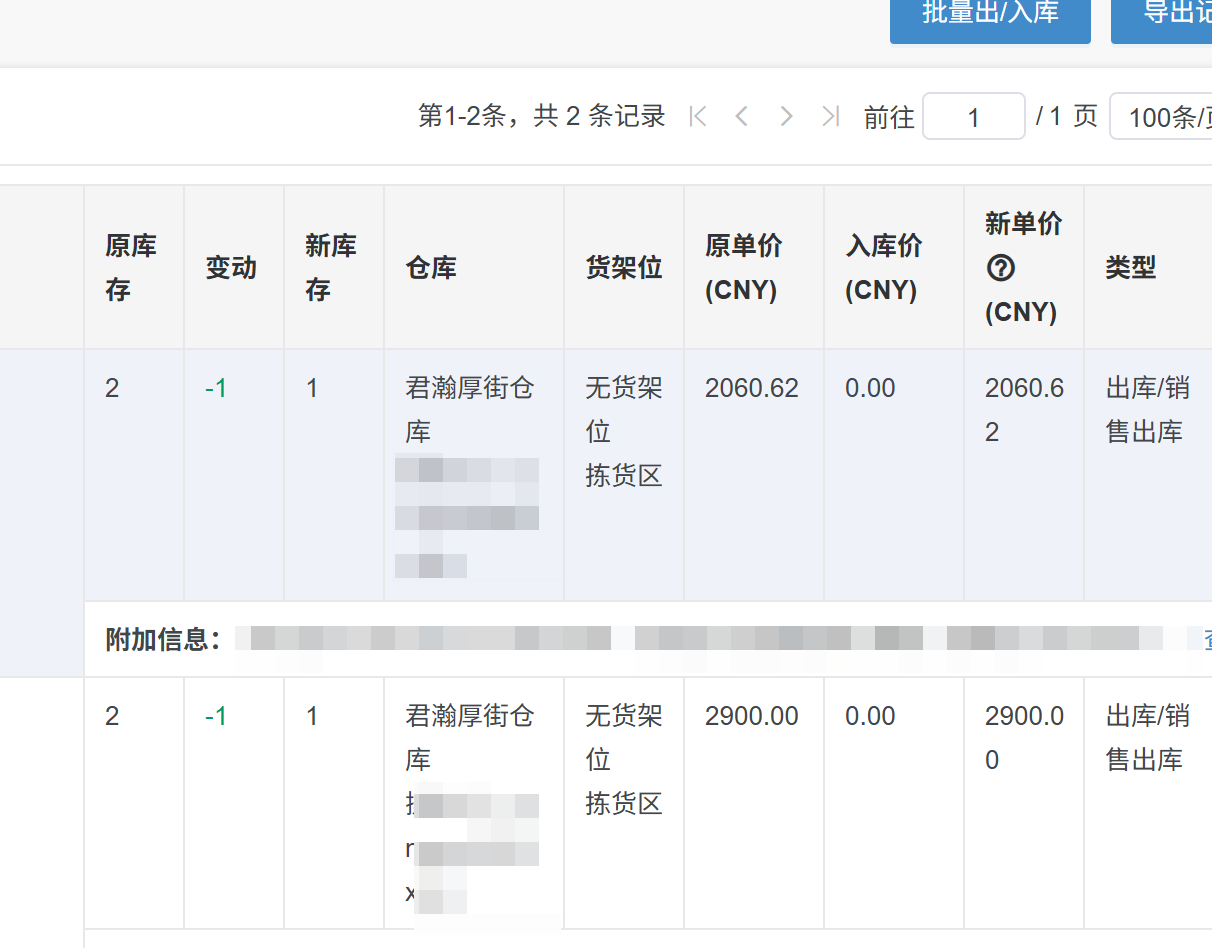This screenshot has height=948, width=1212.
Task: Click the 货架位 column header
Action: (623, 268)
